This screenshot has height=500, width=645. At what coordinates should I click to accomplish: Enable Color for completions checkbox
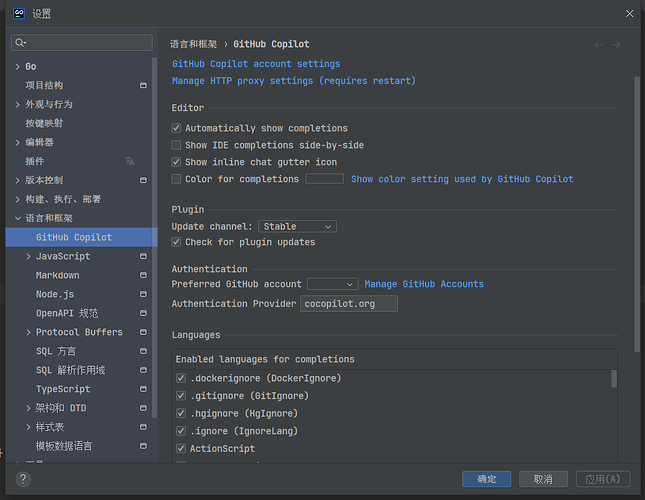tap(176, 179)
